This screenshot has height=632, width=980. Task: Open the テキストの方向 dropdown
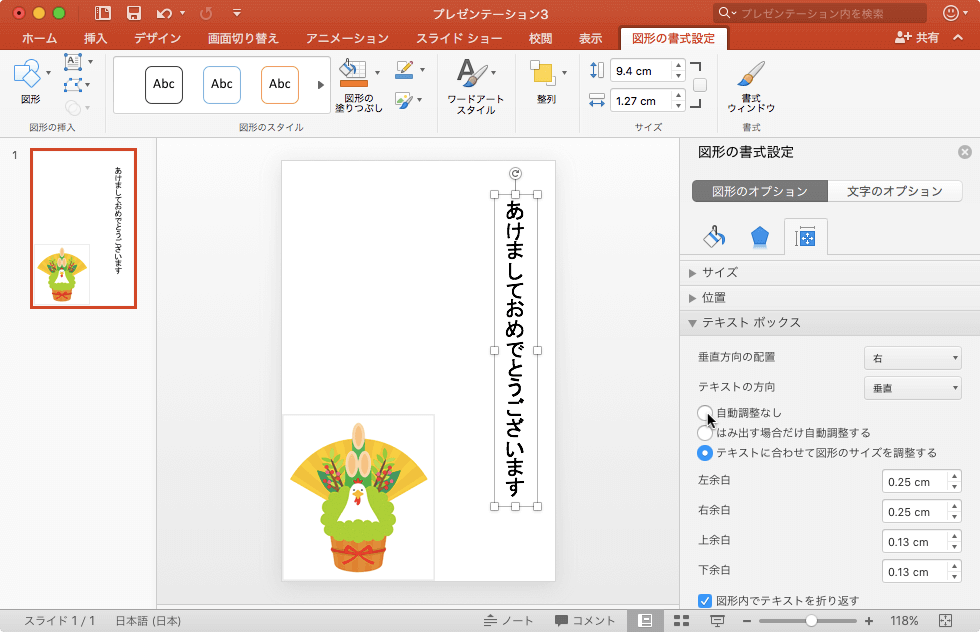point(912,388)
